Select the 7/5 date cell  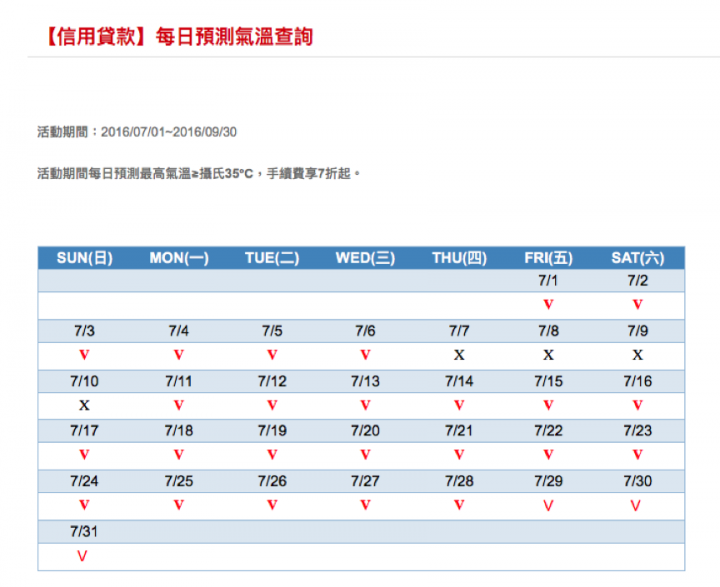click(272, 331)
